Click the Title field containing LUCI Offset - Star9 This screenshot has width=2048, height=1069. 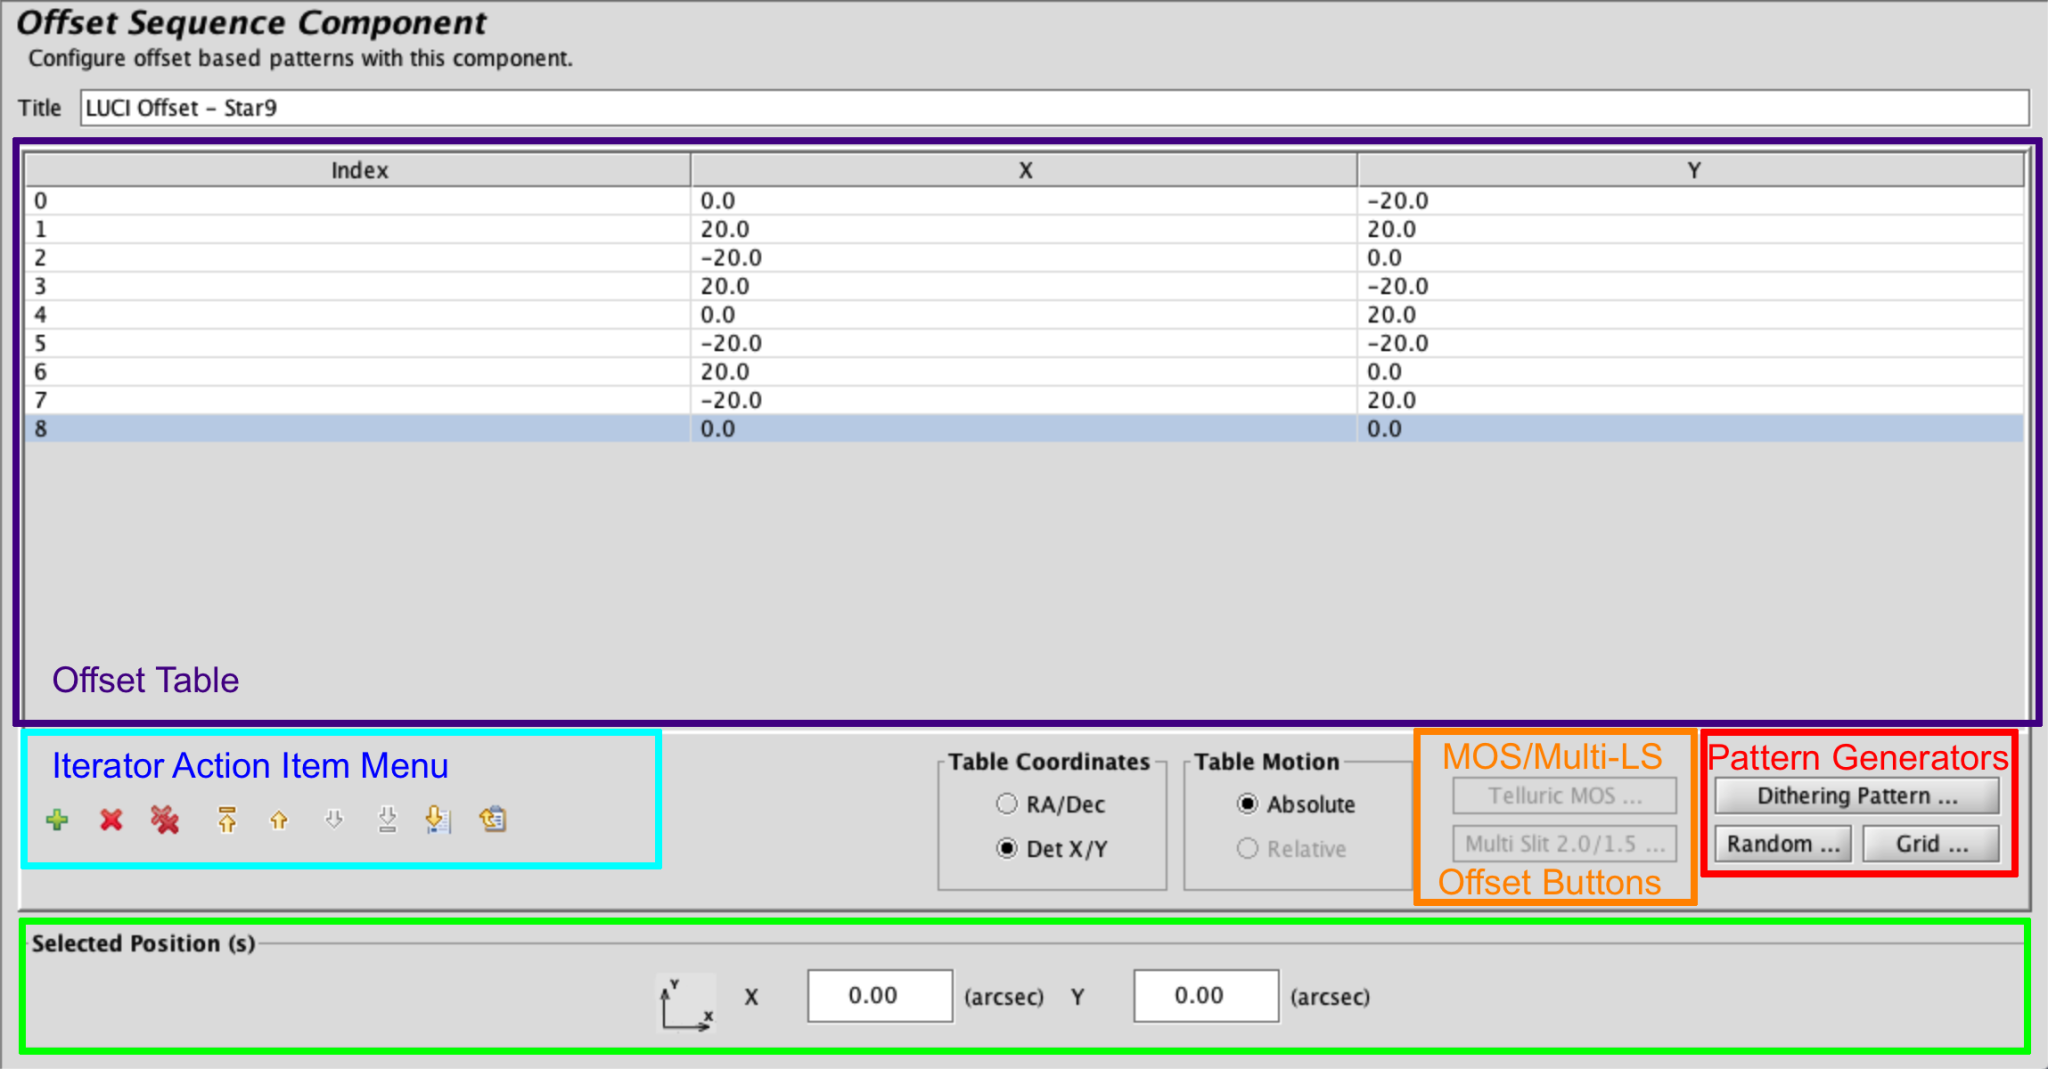click(x=1055, y=108)
